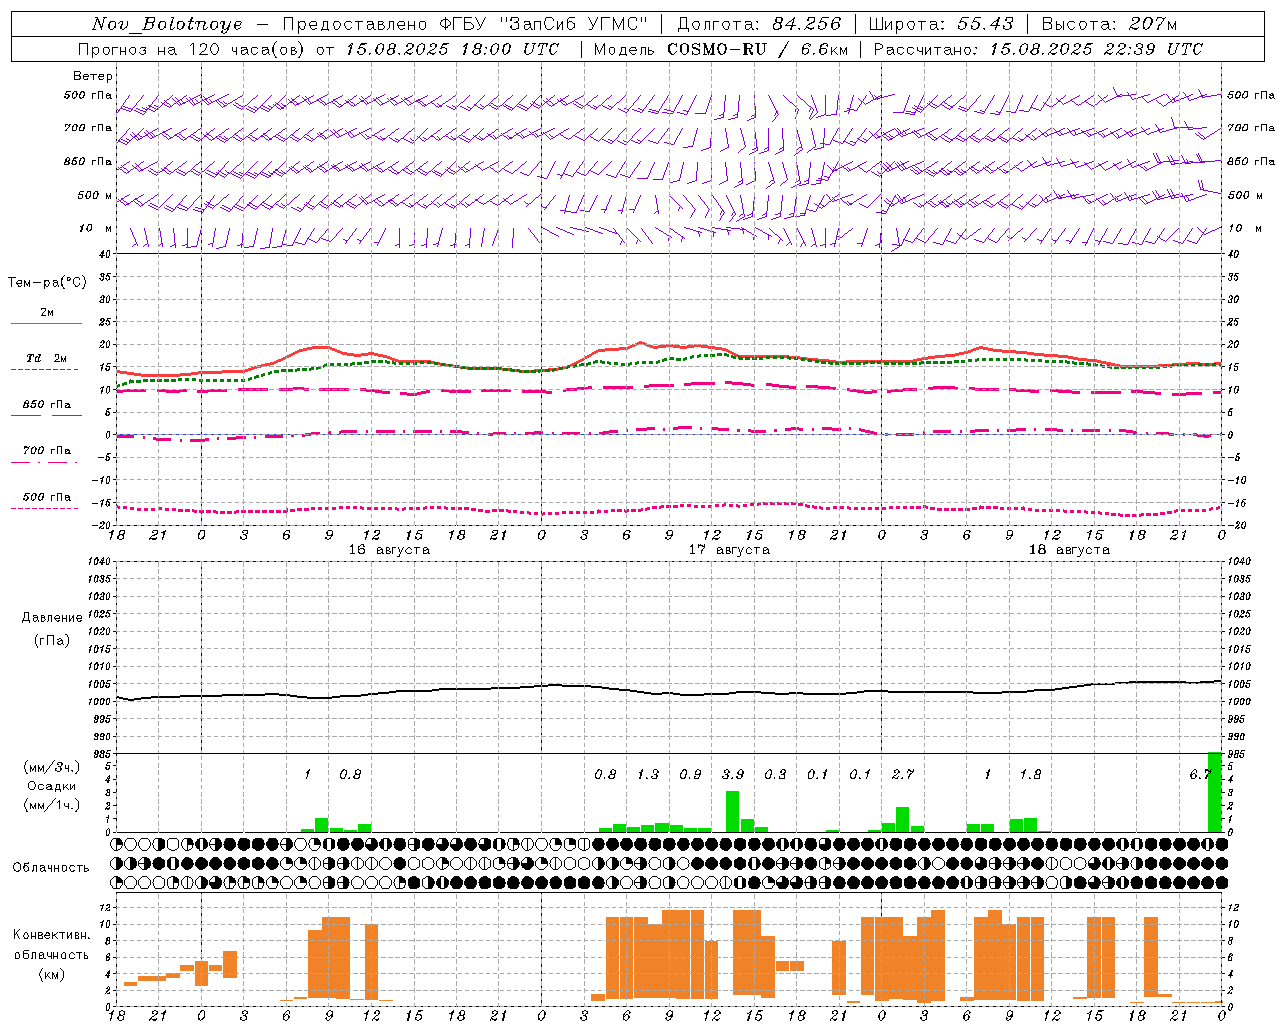The height and width of the screenshot is (1024, 1280).
Task: Click the precipitation value "1.8"
Action: 1030,774
